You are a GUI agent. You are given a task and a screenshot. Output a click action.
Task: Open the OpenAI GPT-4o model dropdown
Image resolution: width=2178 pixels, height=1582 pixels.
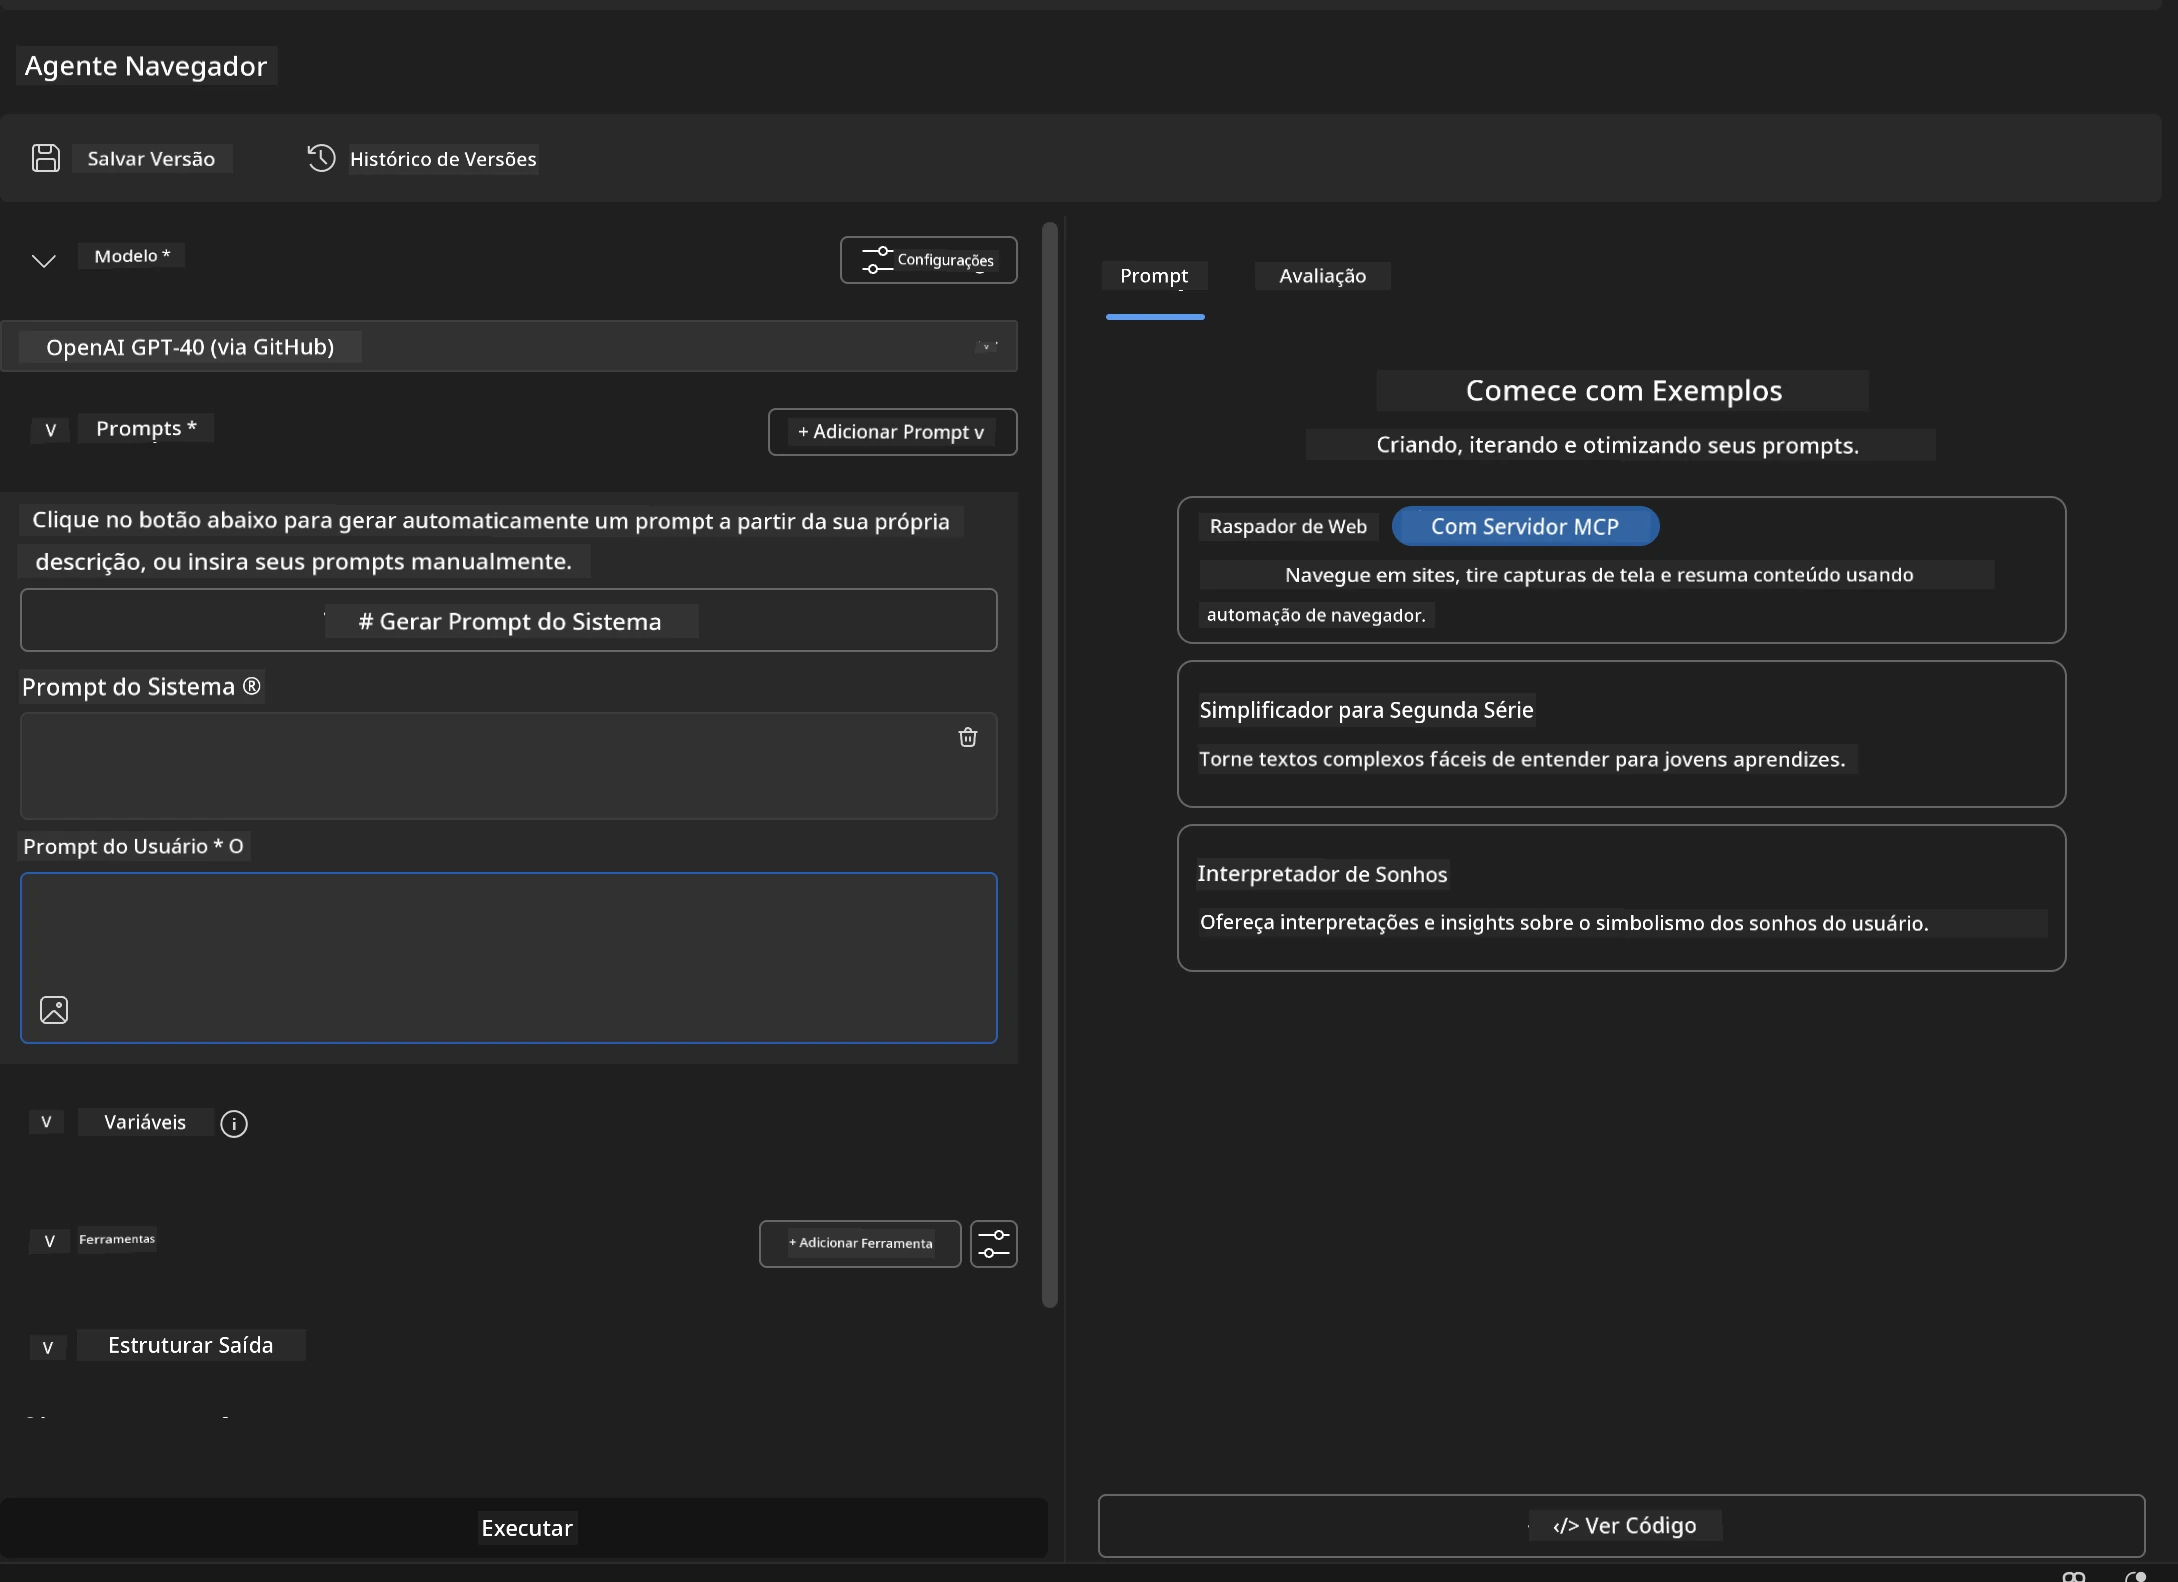pos(509,346)
